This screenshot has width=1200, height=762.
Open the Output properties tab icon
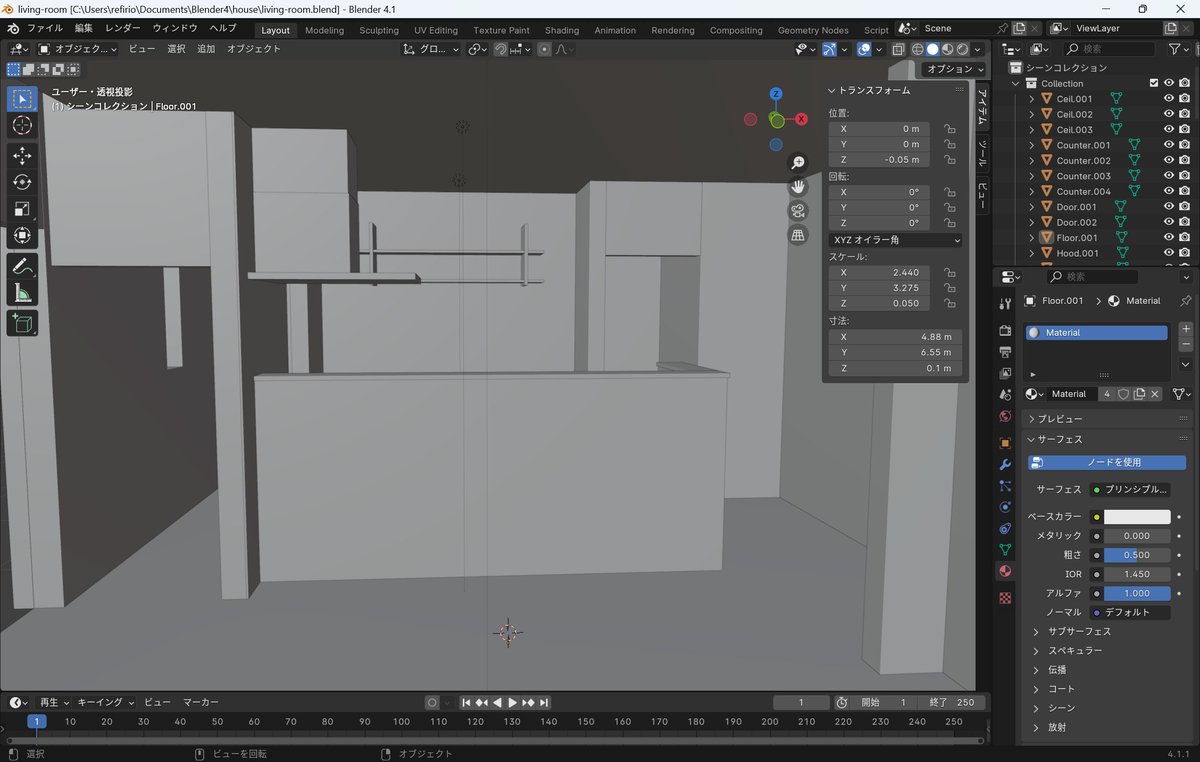(1005, 351)
